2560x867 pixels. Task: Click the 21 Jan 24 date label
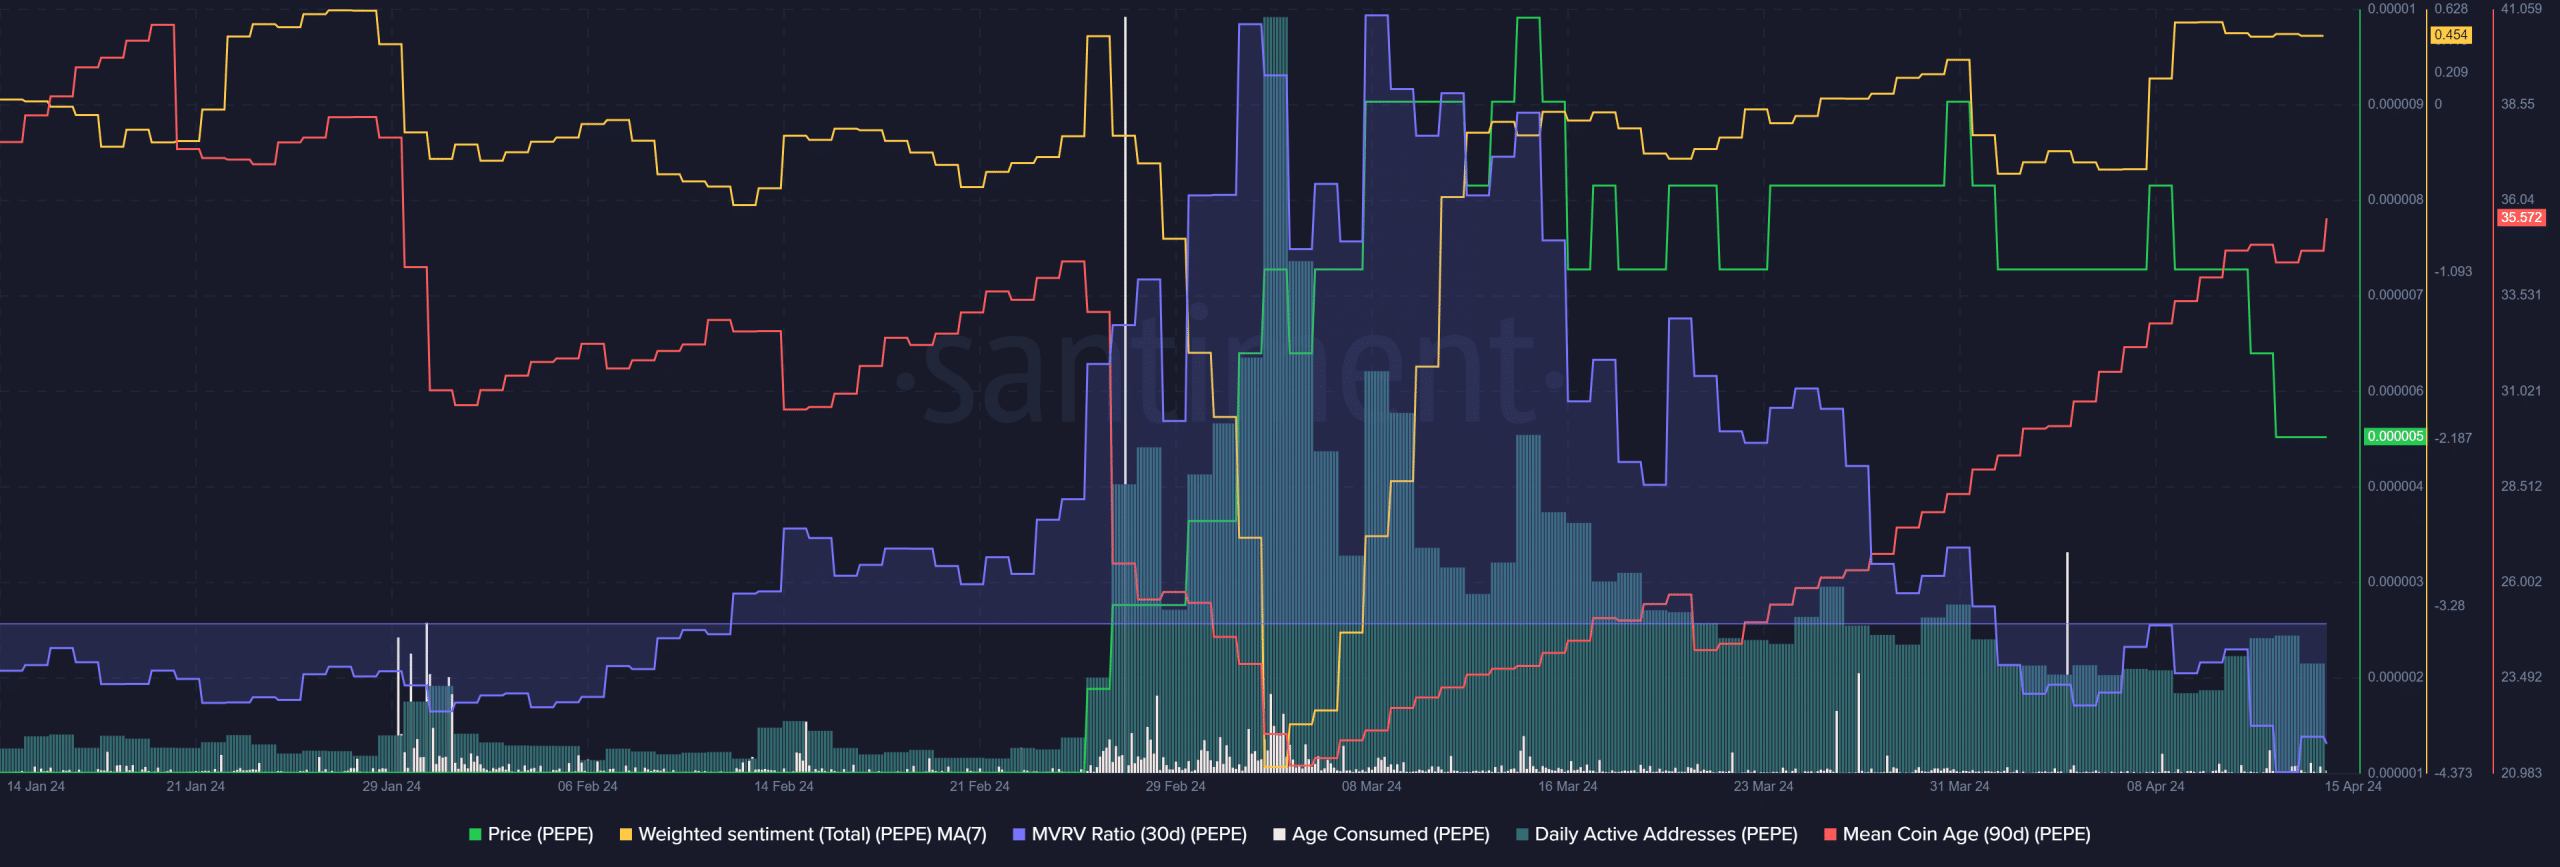point(196,786)
